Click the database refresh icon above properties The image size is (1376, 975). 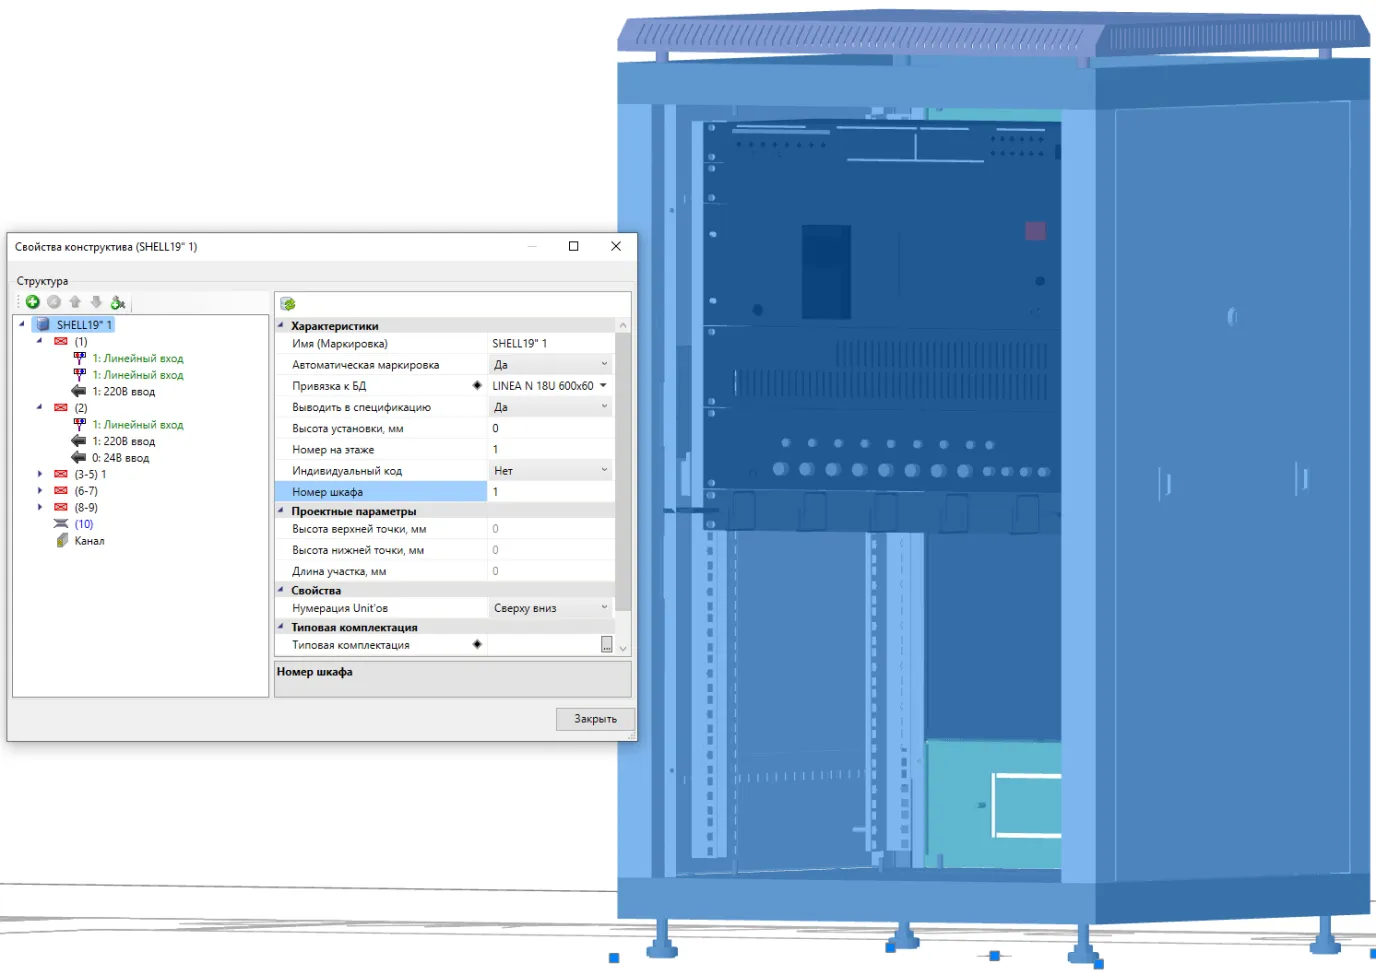pos(288,304)
